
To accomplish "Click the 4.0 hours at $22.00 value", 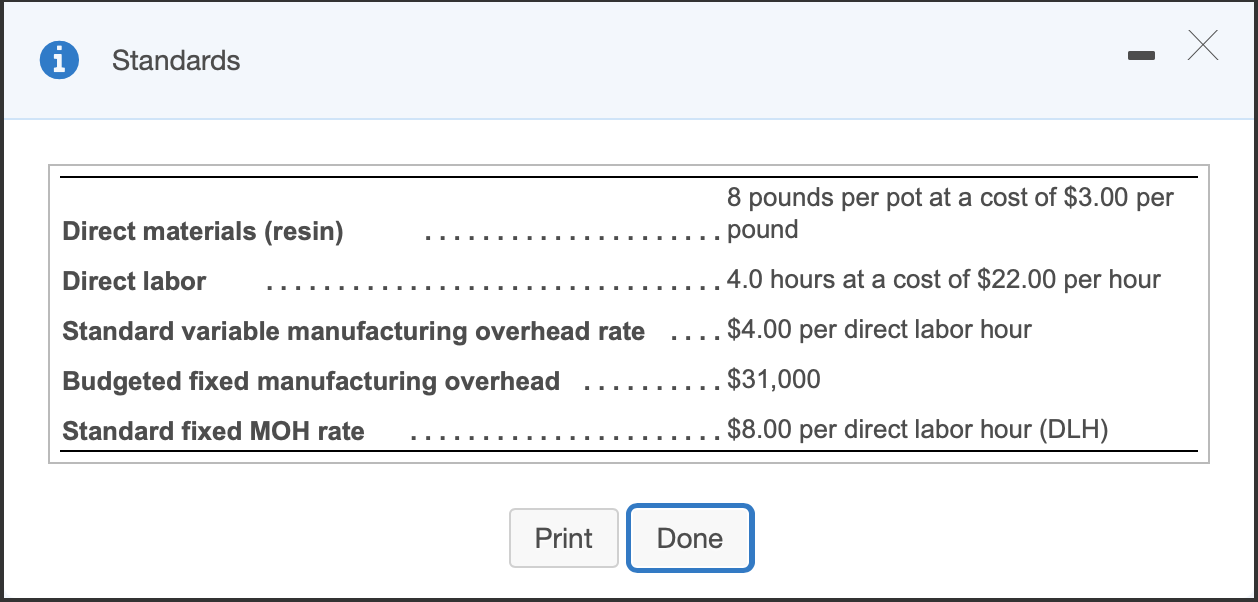I will click(943, 279).
